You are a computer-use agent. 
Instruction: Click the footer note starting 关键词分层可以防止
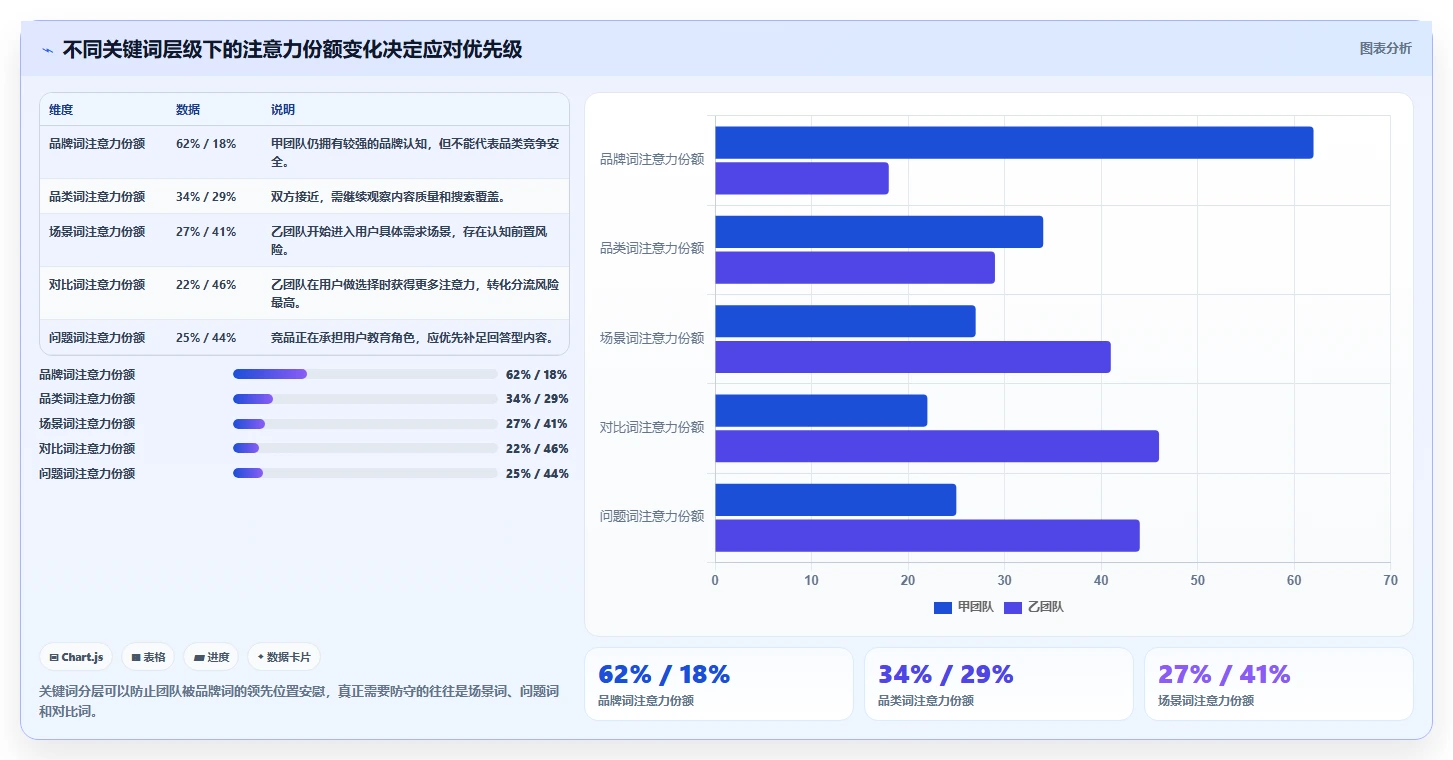pyautogui.click(x=299, y=701)
